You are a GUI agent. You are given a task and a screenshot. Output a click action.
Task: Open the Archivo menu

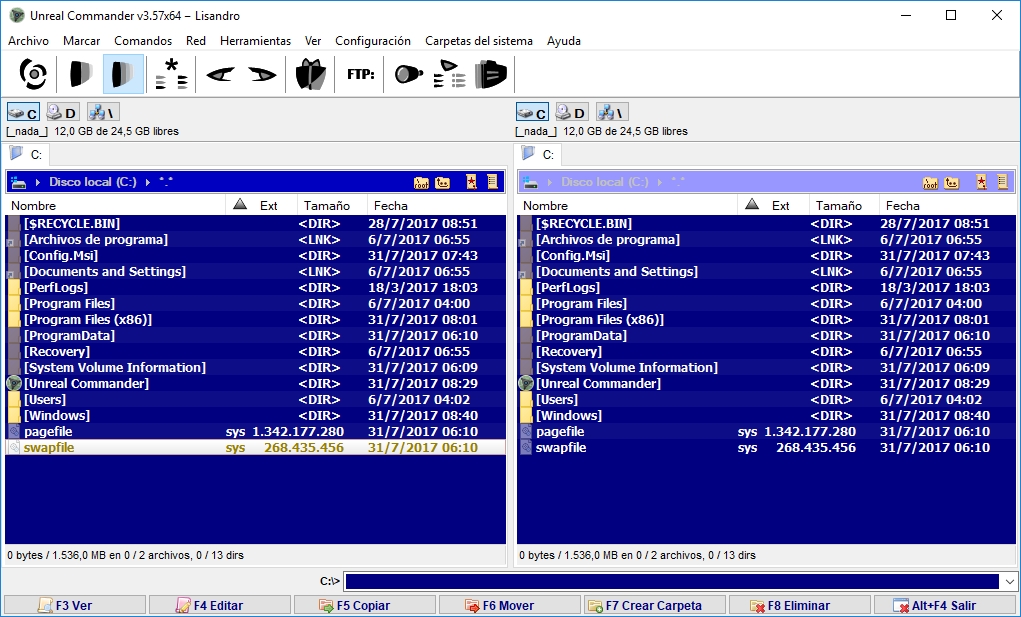click(29, 41)
